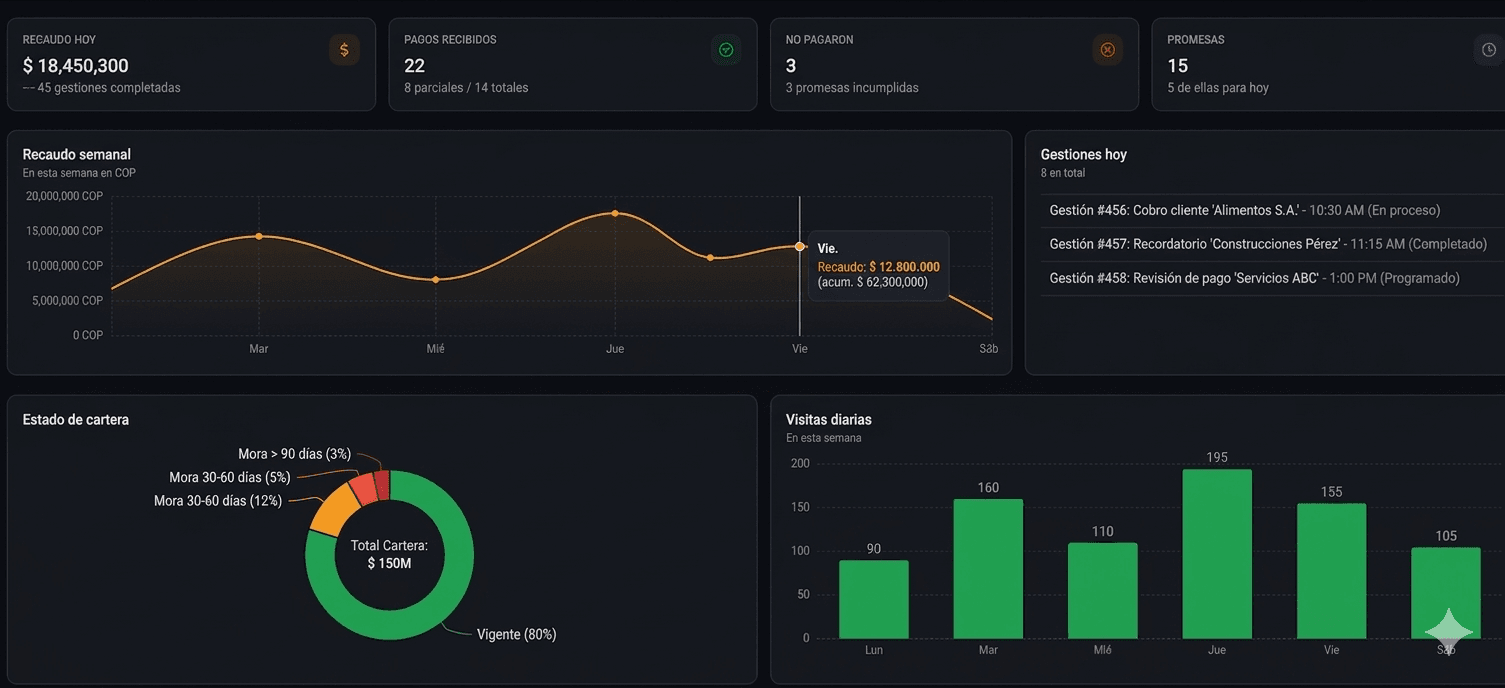Open Gestión #458 Revisión de pago Servicios ABC
Screen dimensions: 1505x688
click(x=1252, y=277)
